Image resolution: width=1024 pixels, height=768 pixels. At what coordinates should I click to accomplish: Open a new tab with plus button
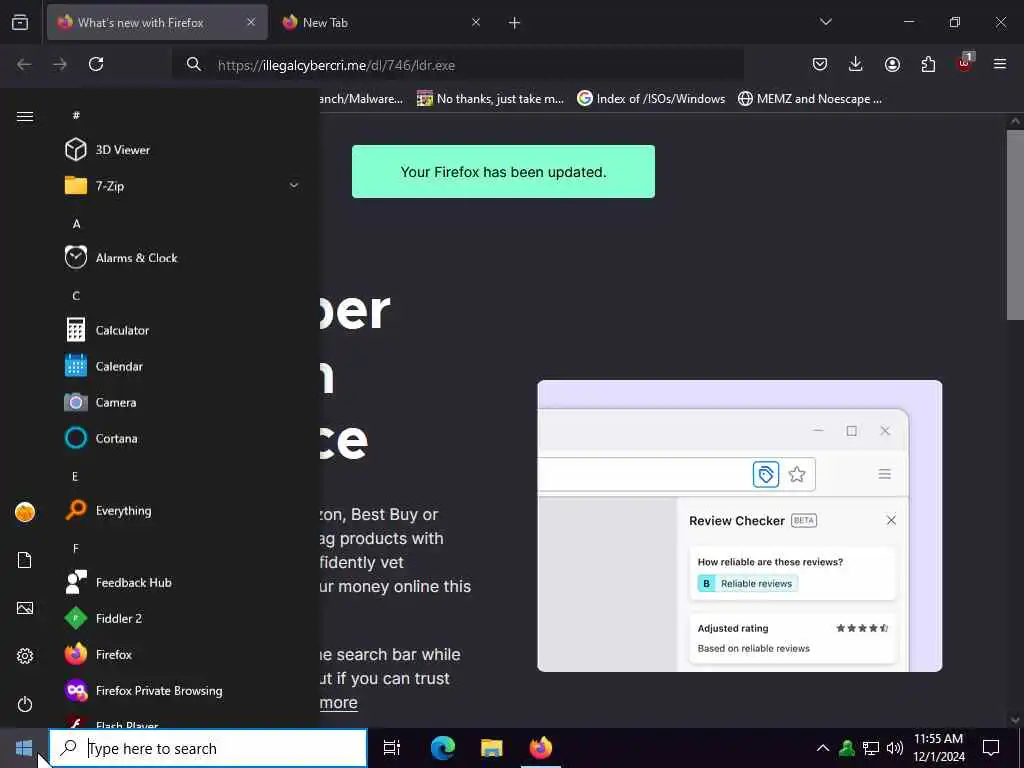click(514, 23)
